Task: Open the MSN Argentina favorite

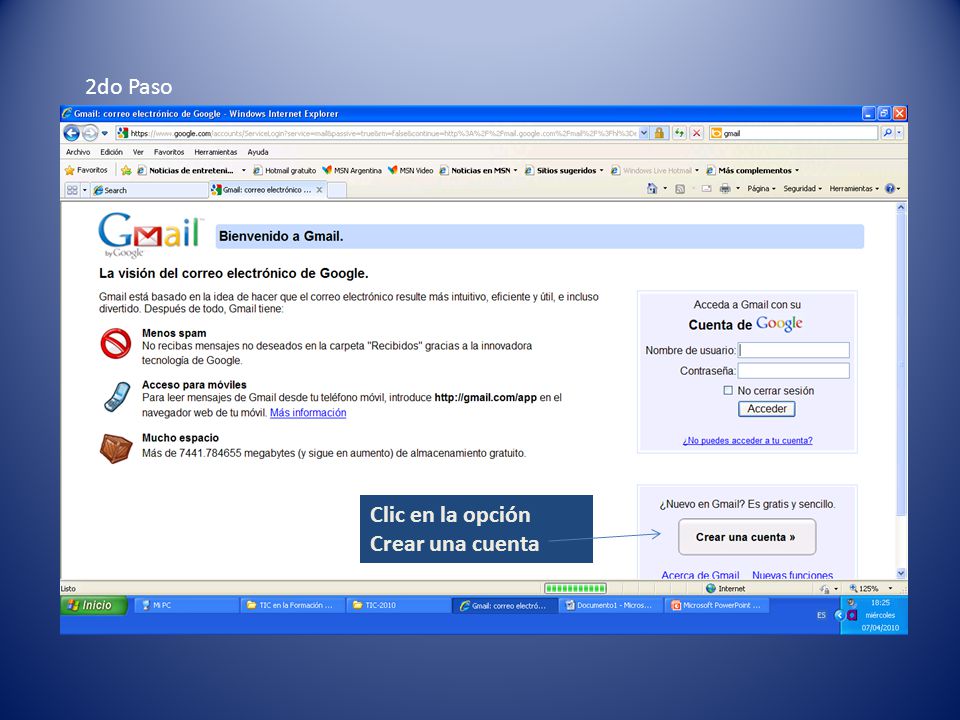Action: 352,170
